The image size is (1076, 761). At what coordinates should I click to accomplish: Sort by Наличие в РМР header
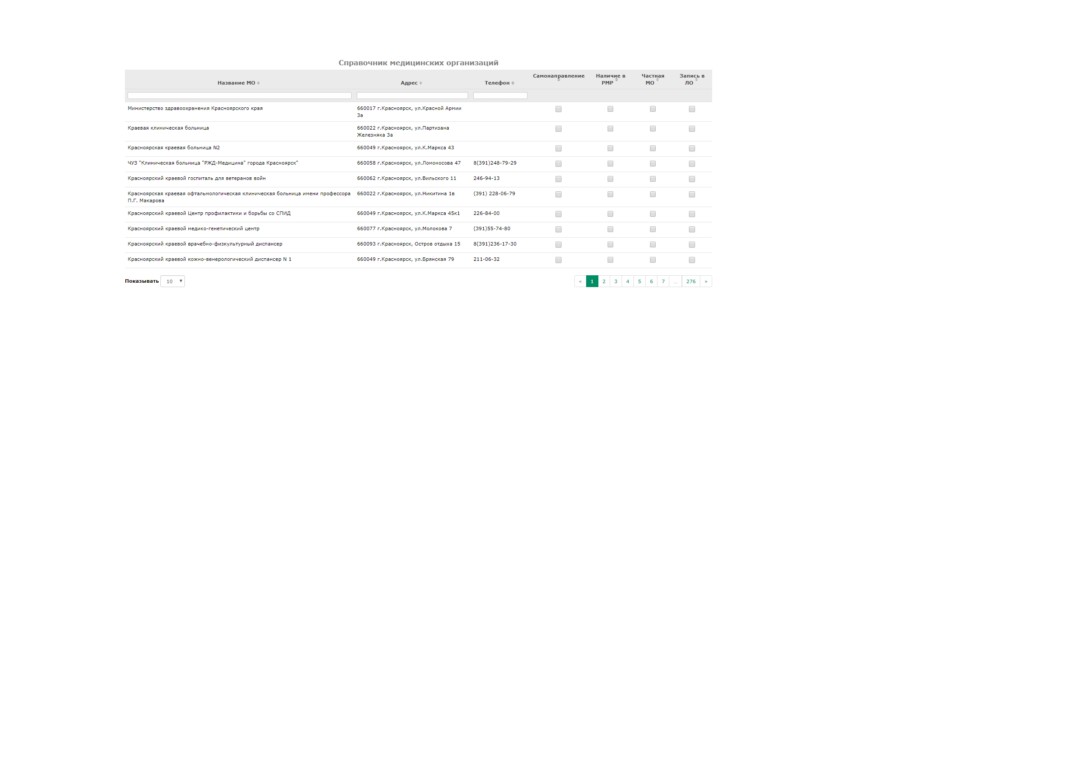click(610, 80)
